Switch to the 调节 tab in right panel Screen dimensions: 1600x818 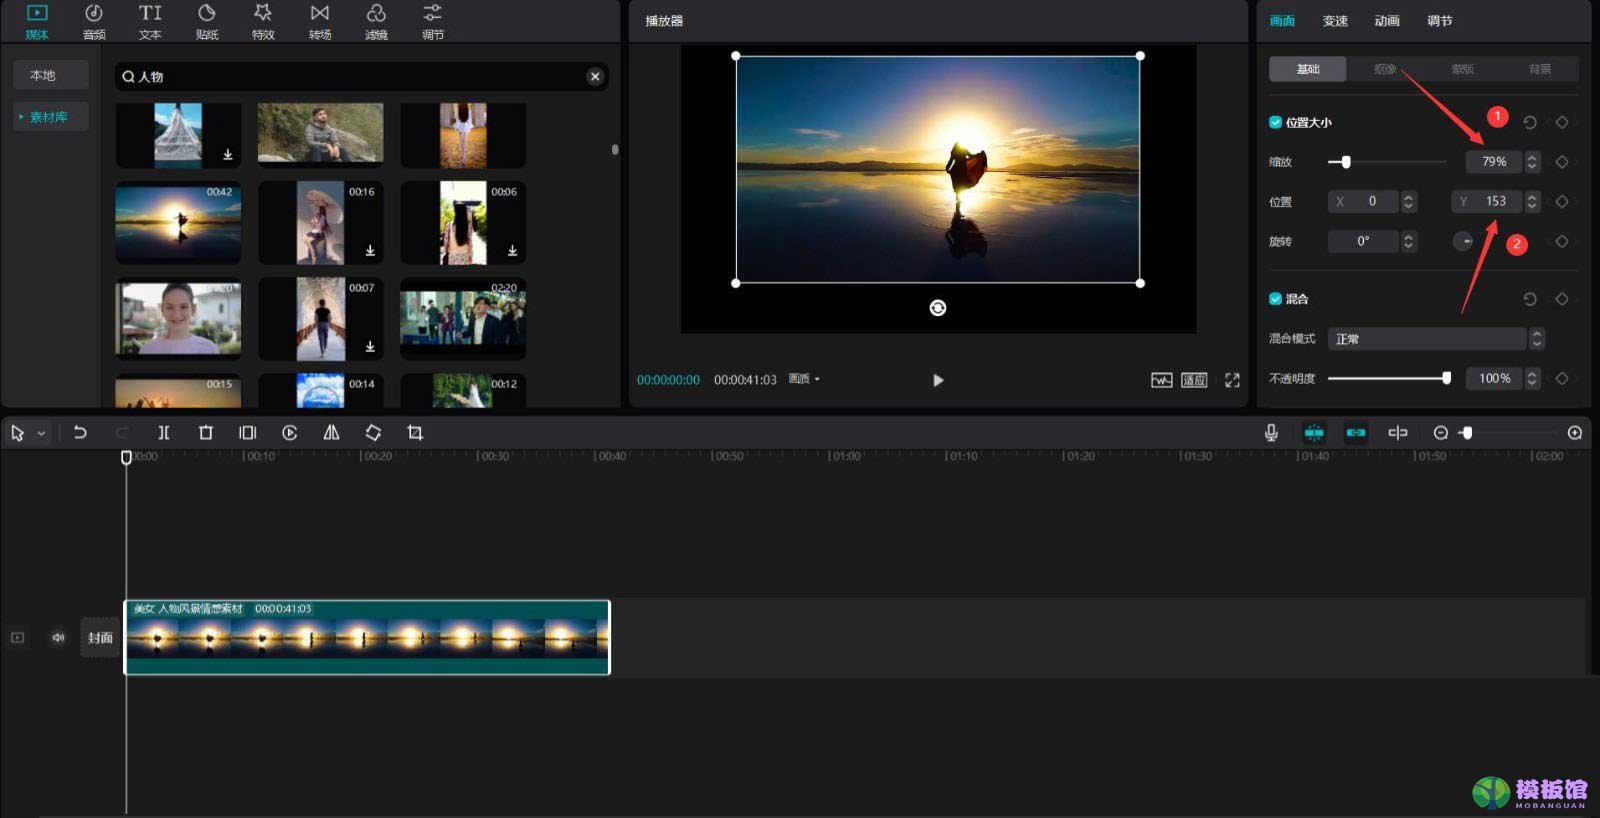[x=1439, y=21]
